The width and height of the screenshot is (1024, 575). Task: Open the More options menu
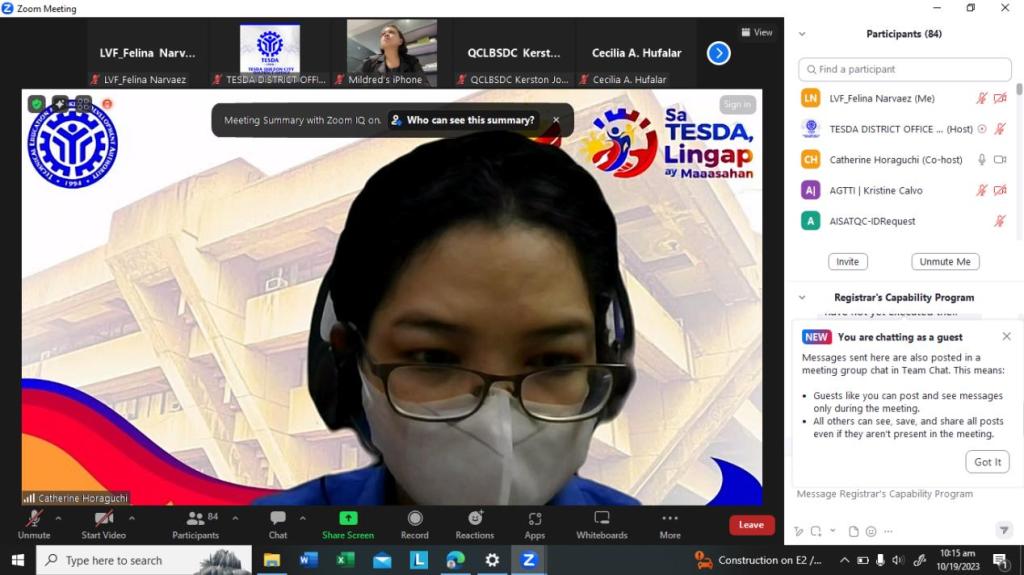[x=669, y=518]
